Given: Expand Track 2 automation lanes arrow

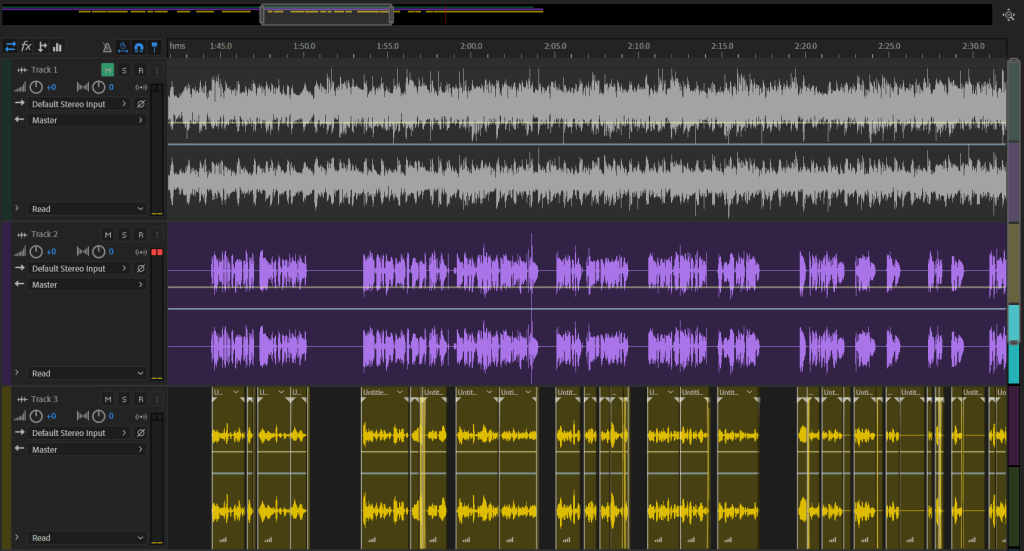Looking at the screenshot, I should point(17,373).
